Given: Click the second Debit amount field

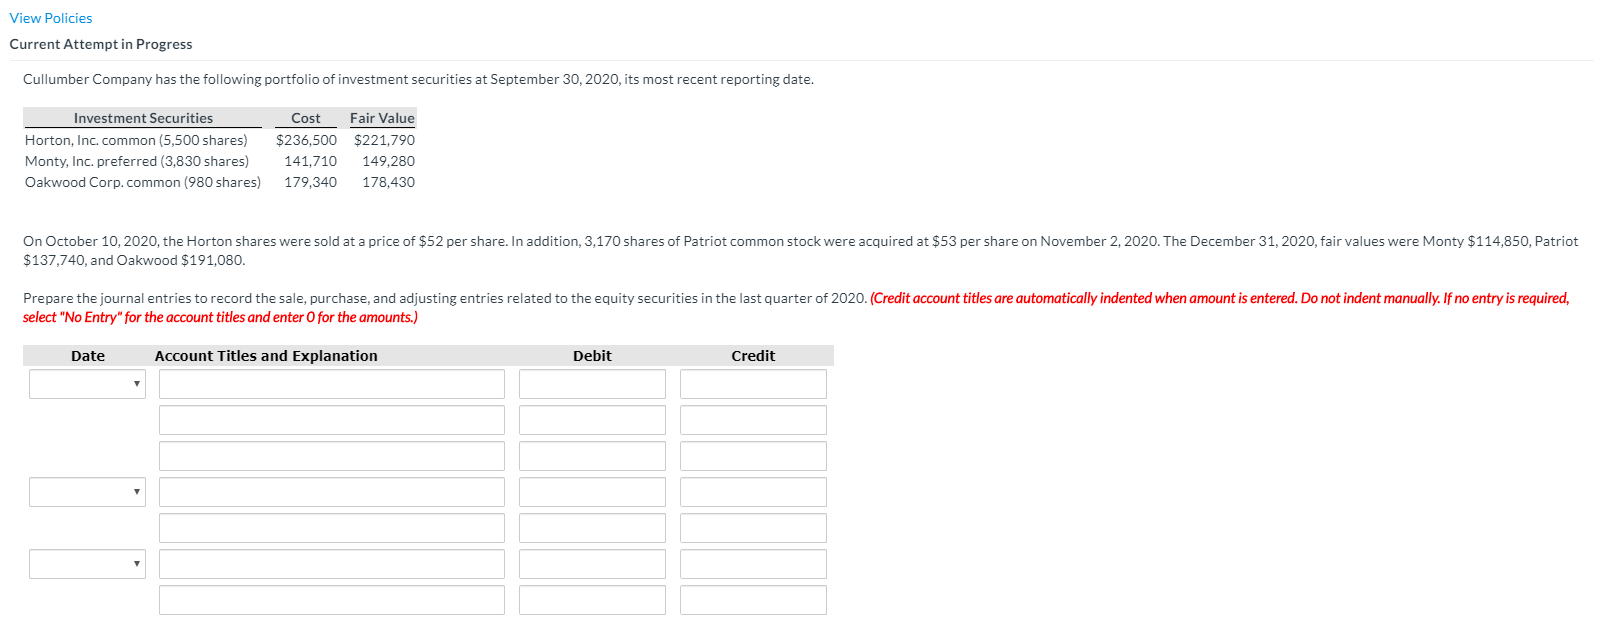Looking at the screenshot, I should click(592, 419).
